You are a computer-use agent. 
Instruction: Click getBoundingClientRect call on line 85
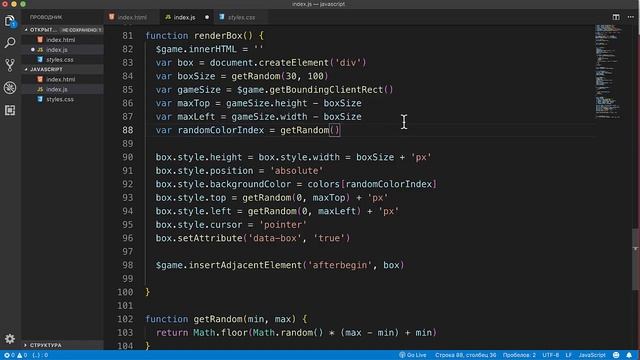[326, 90]
